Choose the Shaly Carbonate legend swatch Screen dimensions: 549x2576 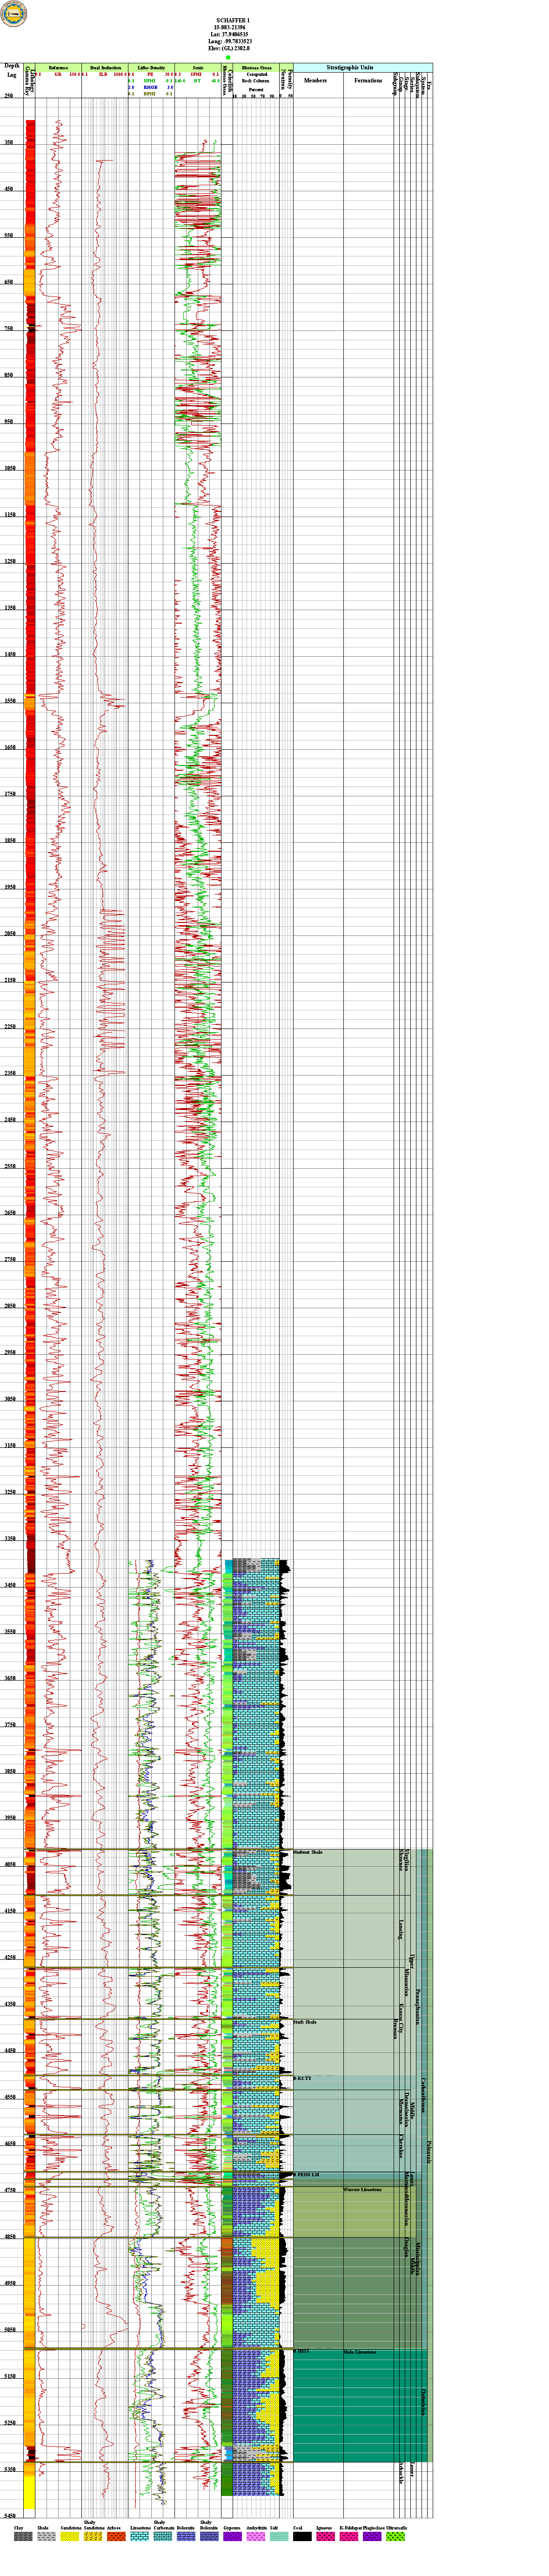coord(162,2536)
